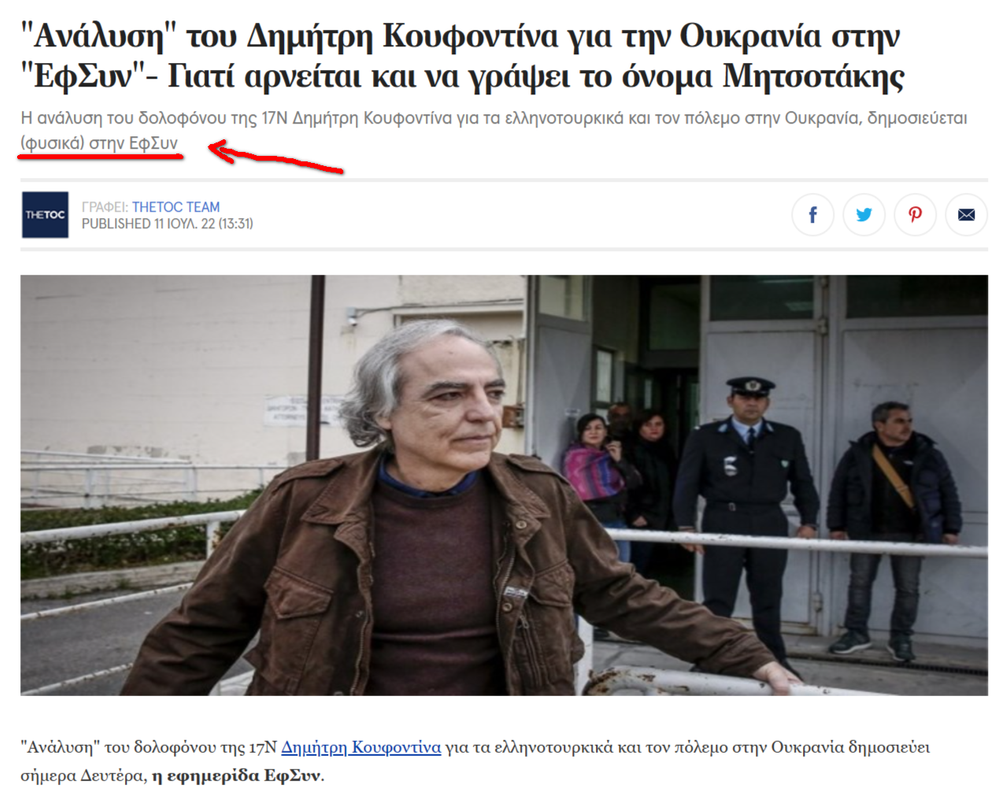Screen dimensions: 1006x800
Task: Click the first body paragraph text
Action: point(475,762)
